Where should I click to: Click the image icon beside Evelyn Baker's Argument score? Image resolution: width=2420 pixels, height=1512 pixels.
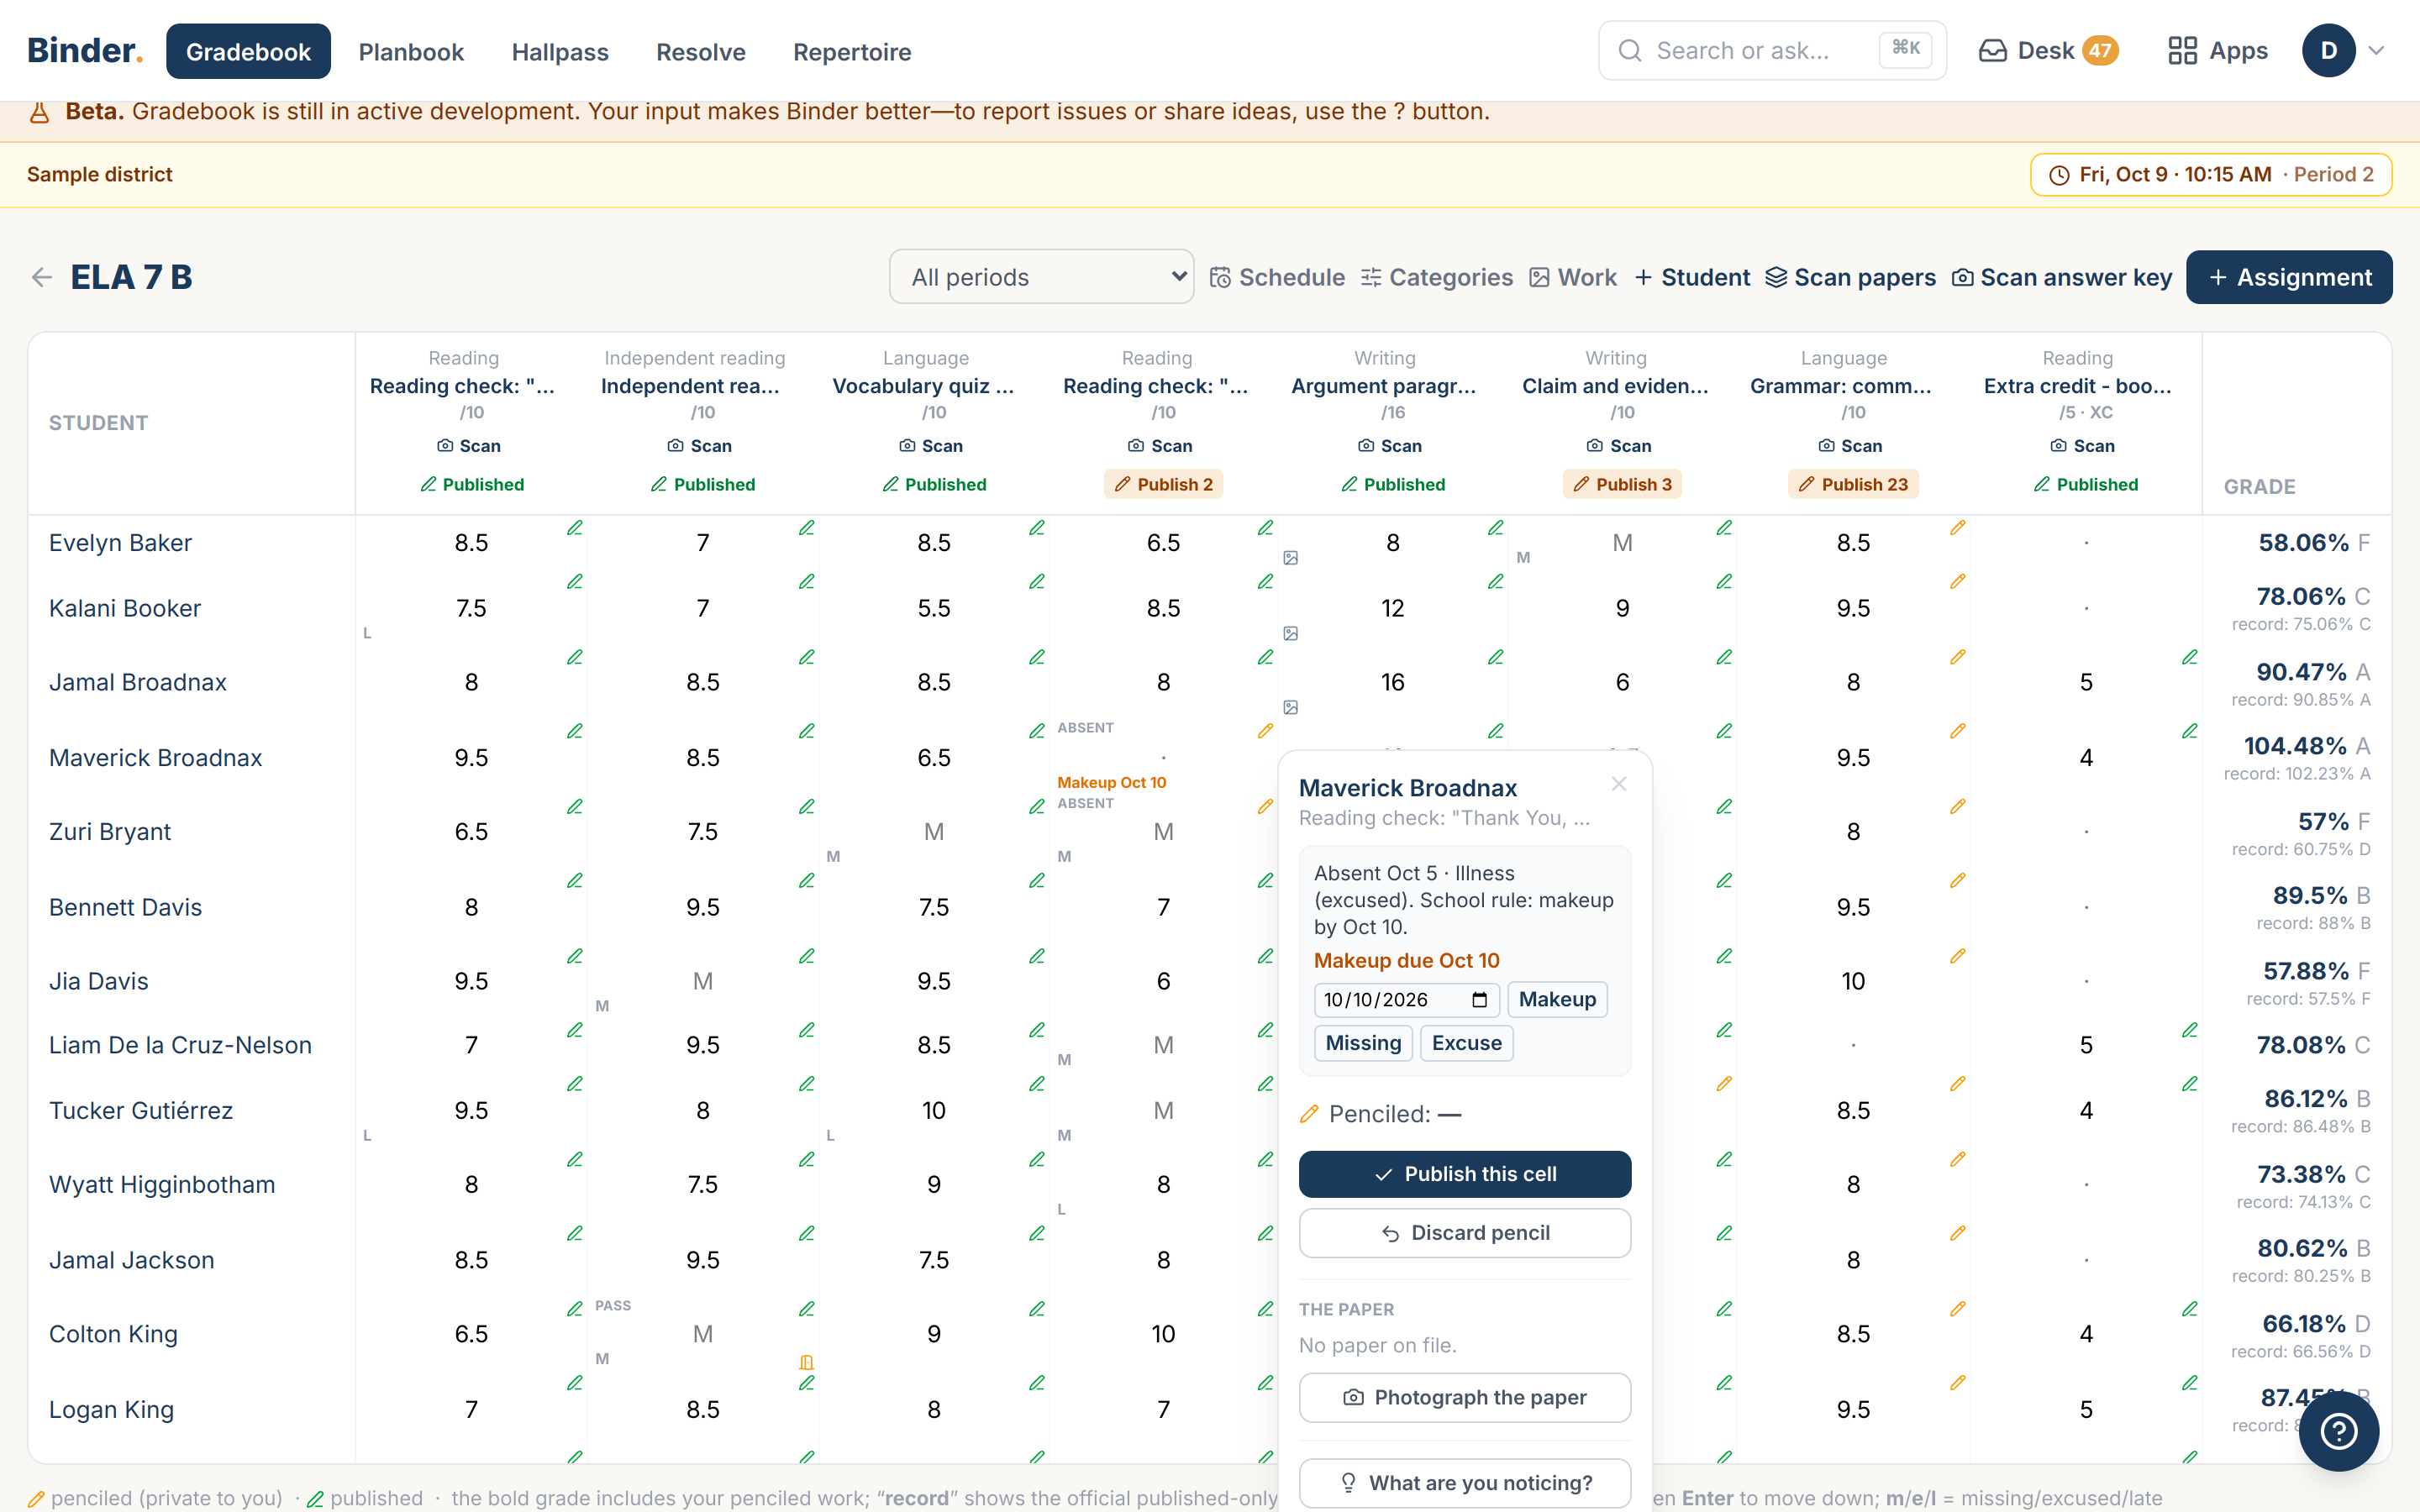(x=1291, y=558)
